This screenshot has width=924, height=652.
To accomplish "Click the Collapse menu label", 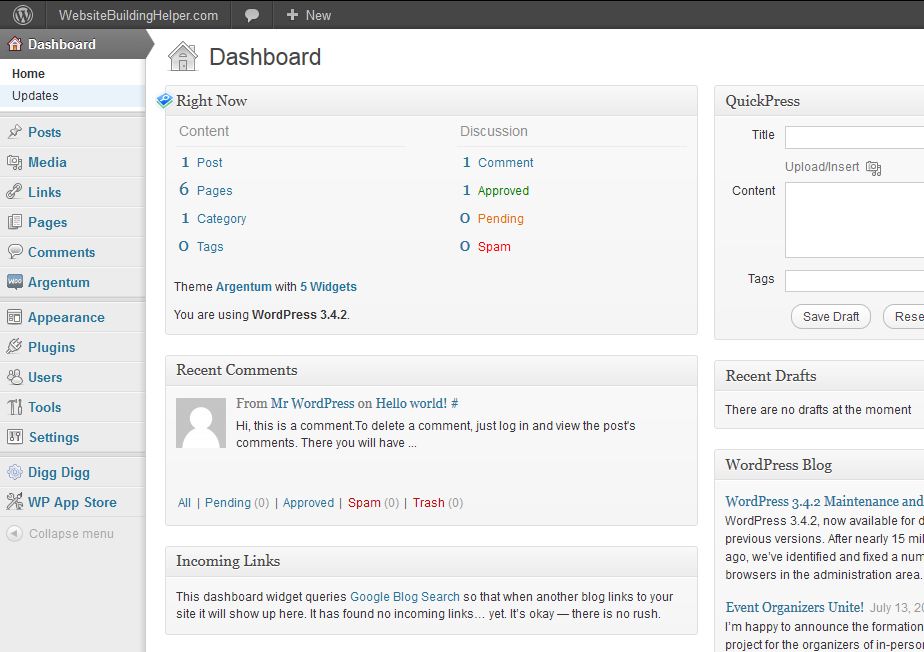I will tap(71, 534).
